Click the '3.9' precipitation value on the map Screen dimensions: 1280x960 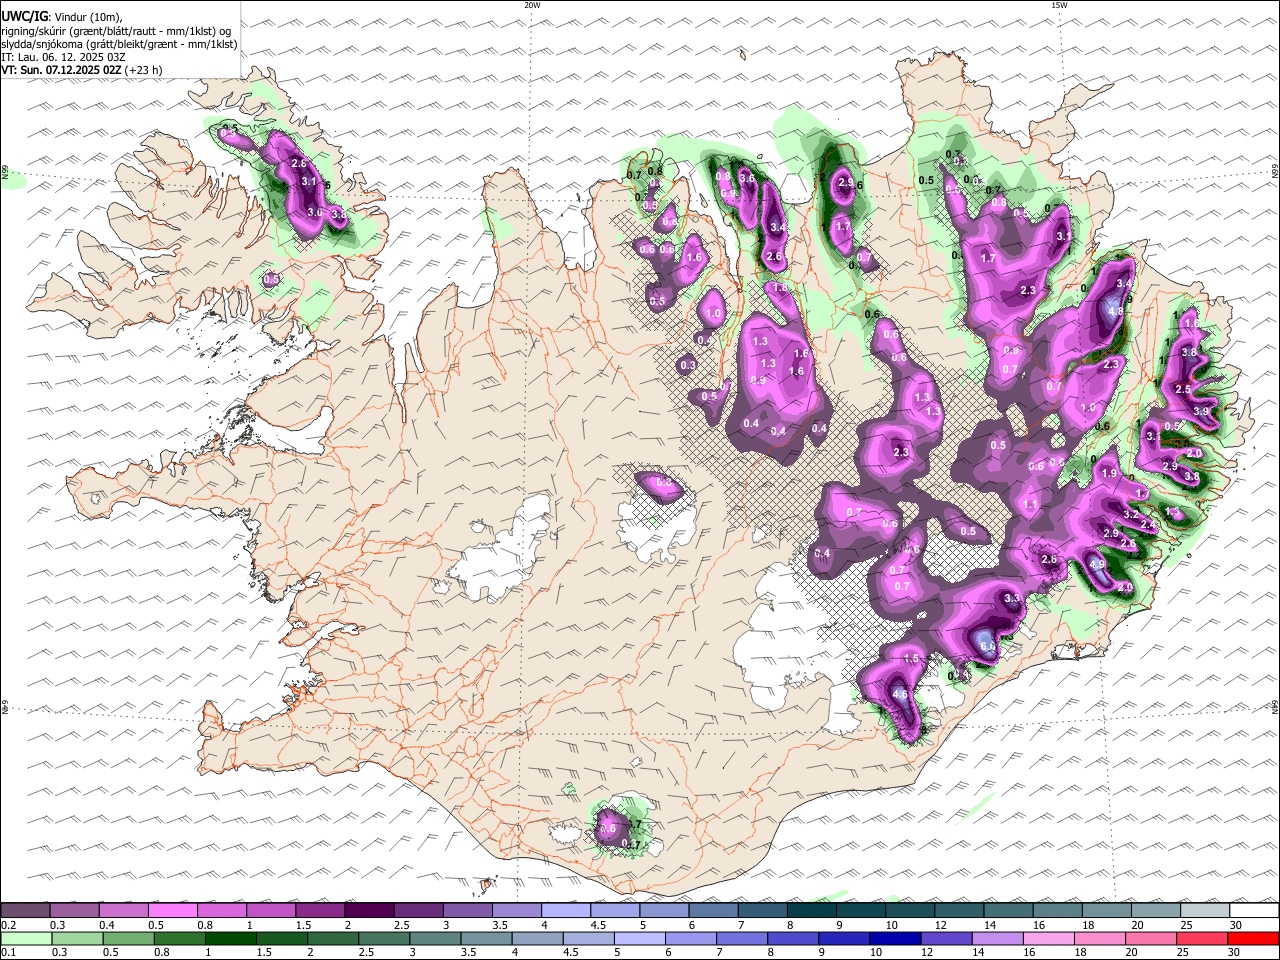pyautogui.click(x=1201, y=411)
